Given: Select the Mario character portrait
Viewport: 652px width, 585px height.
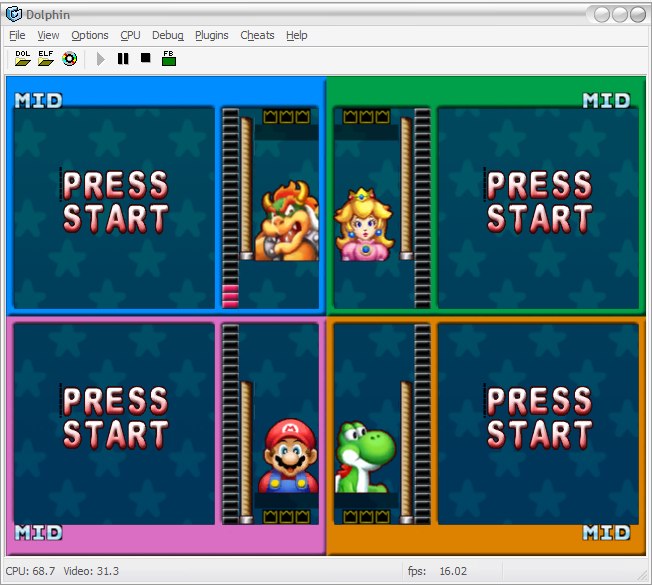Looking at the screenshot, I should 289,456.
